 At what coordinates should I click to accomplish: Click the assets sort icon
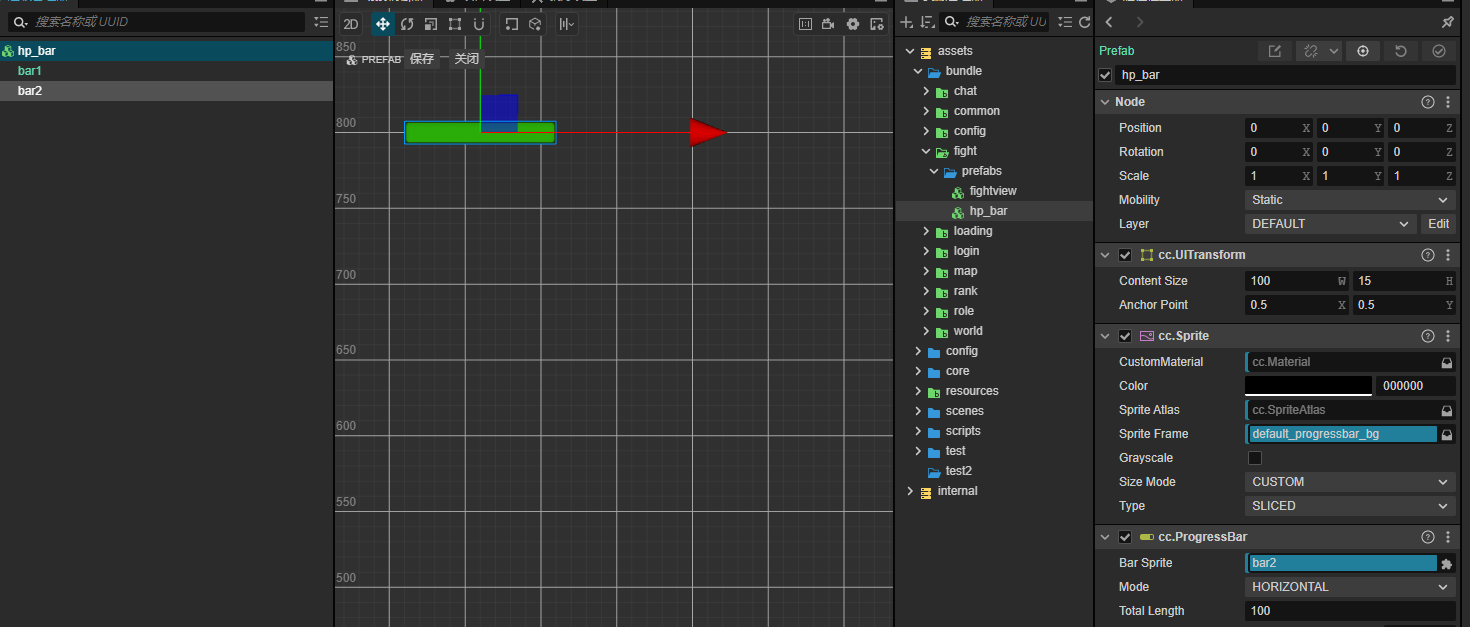pyautogui.click(x=927, y=22)
